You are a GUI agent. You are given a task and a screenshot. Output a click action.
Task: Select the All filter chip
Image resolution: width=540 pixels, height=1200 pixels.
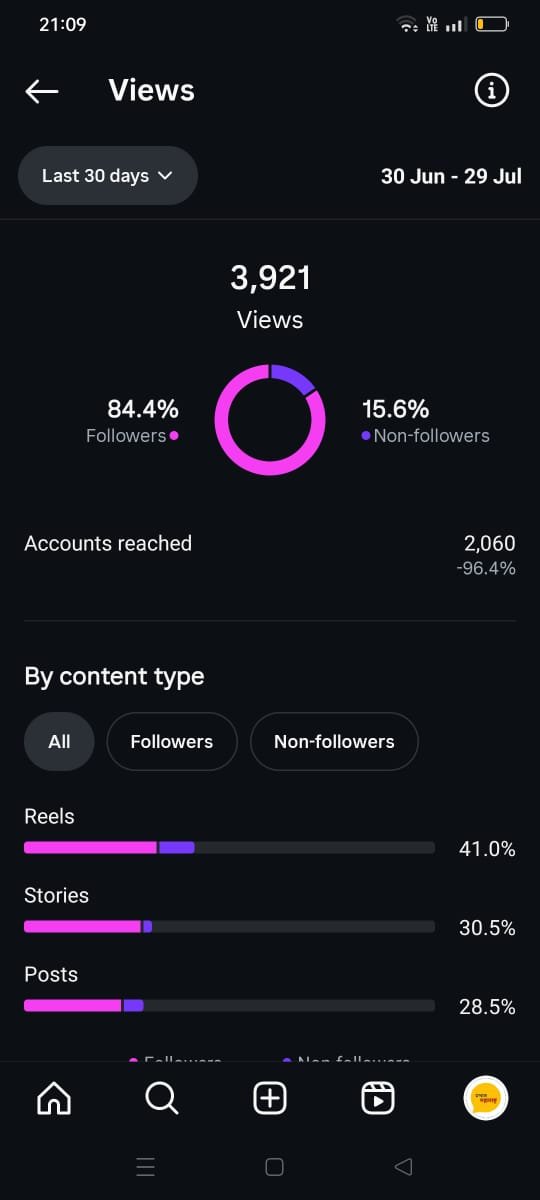click(59, 742)
